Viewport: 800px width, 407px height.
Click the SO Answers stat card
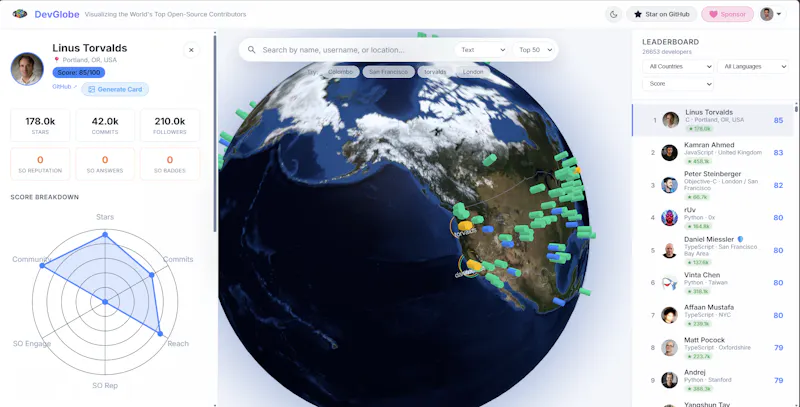tap(105, 164)
